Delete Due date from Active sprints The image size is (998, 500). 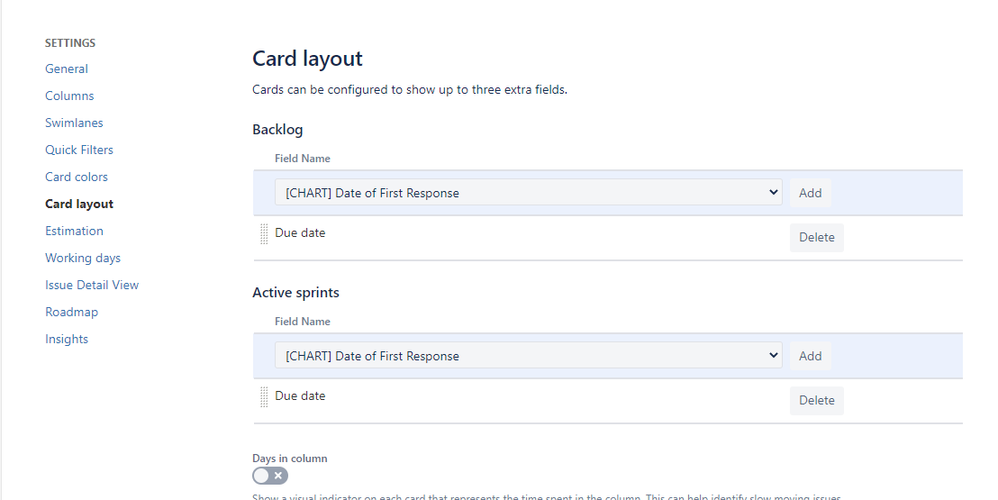point(817,400)
